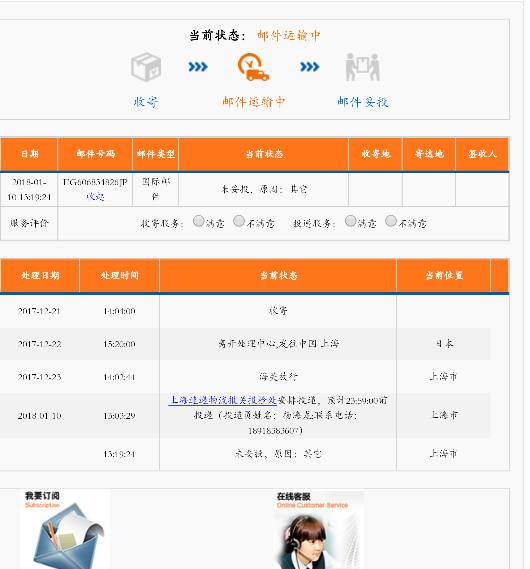Image resolution: width=530 pixels, height=569 pixels.
Task: Click the 收寄 package box icon
Action: click(146, 67)
